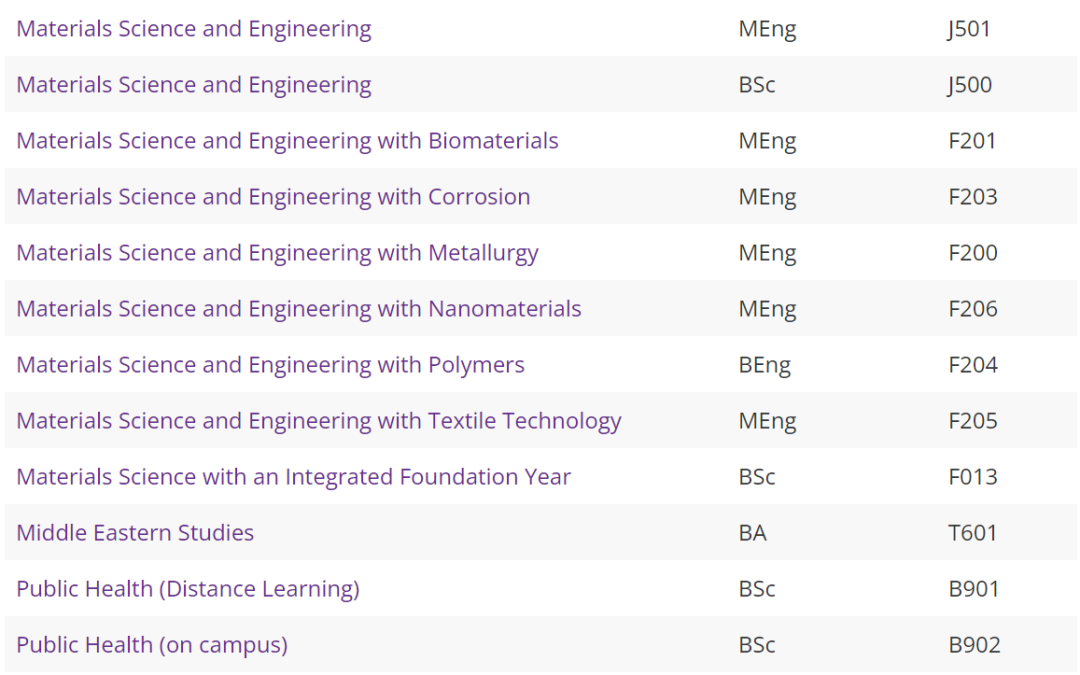
Task: Visit Materials Science and Engineering with Polymers
Action: click(x=271, y=365)
